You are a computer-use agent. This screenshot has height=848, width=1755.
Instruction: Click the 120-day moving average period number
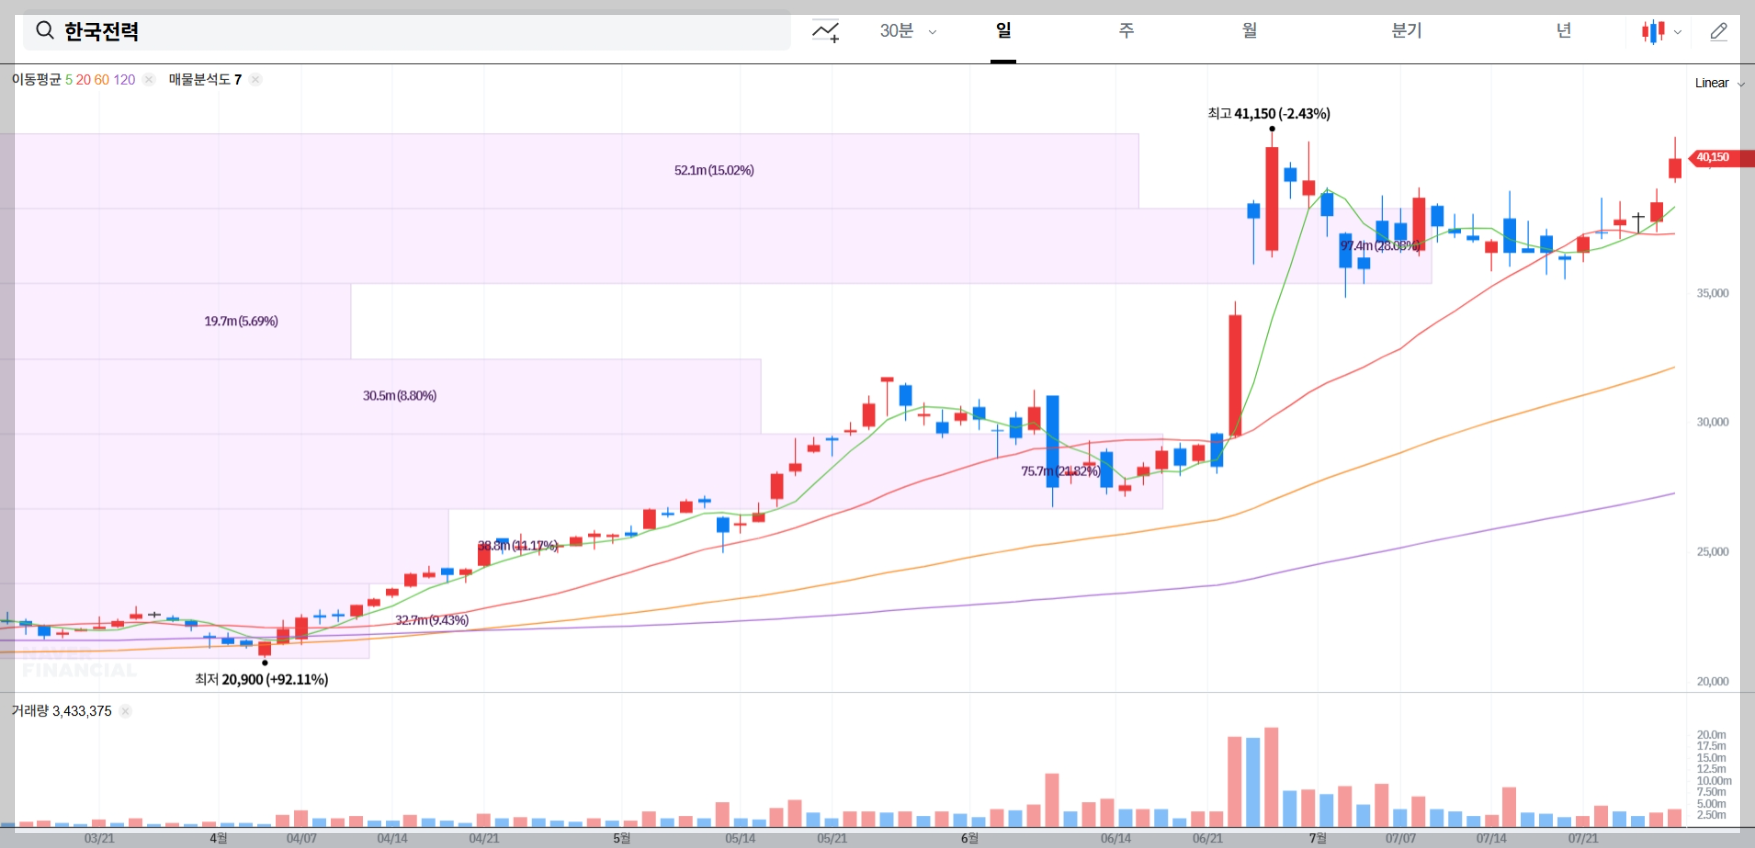(124, 80)
